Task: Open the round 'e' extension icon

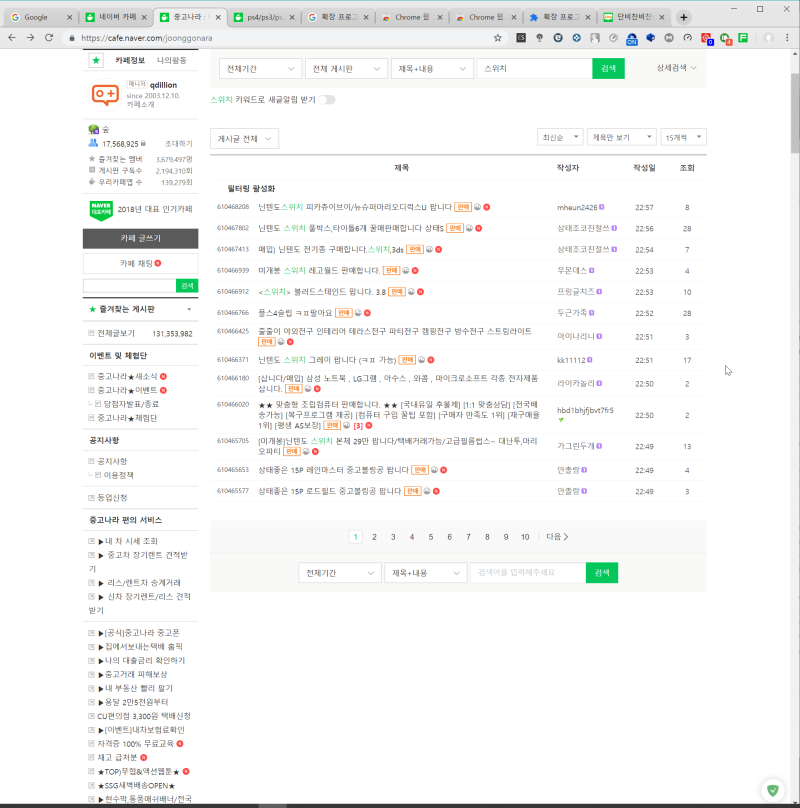Action: point(558,38)
